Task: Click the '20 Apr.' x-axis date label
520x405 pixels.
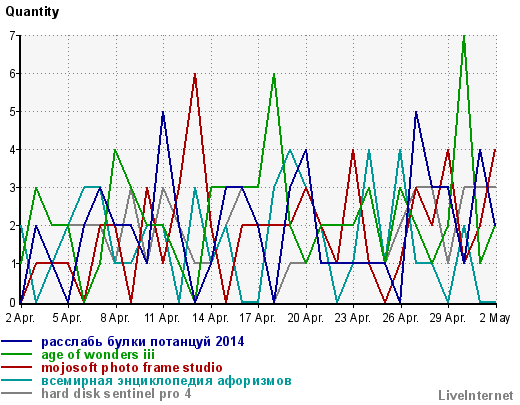Action: point(305,318)
